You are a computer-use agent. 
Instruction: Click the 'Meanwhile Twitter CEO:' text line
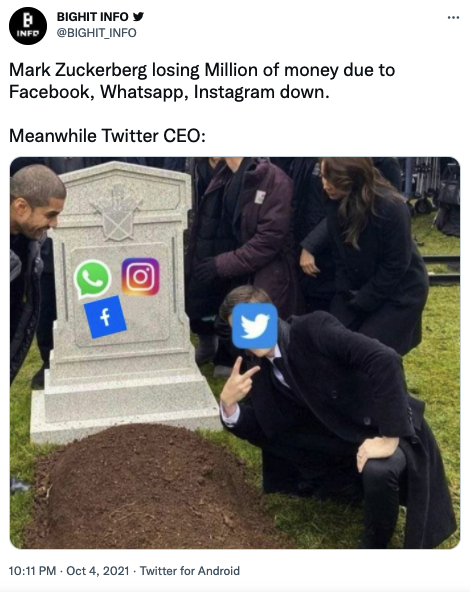[107, 136]
